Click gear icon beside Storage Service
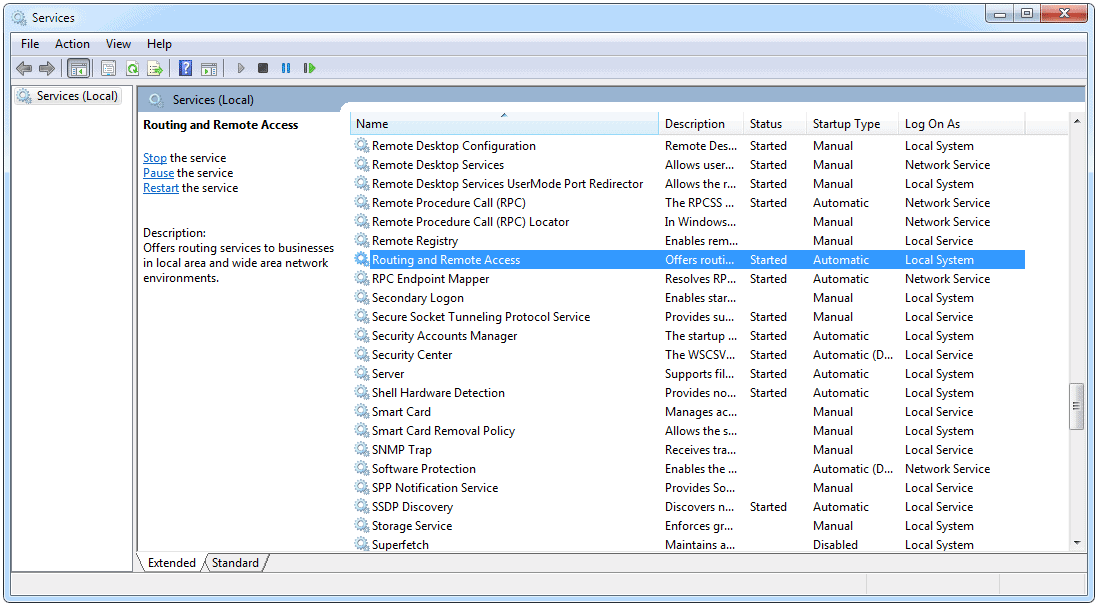1097x606 pixels. [x=361, y=526]
